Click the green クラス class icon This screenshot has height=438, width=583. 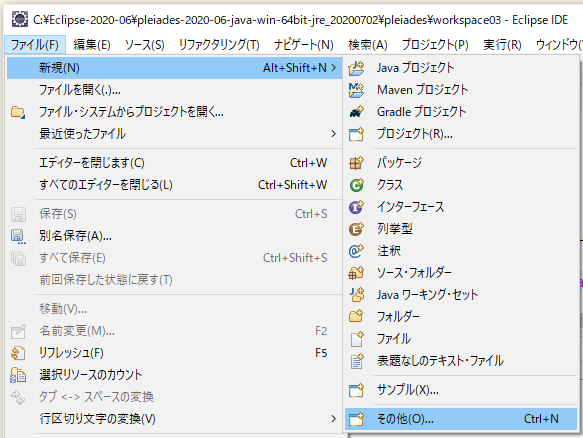coord(357,185)
